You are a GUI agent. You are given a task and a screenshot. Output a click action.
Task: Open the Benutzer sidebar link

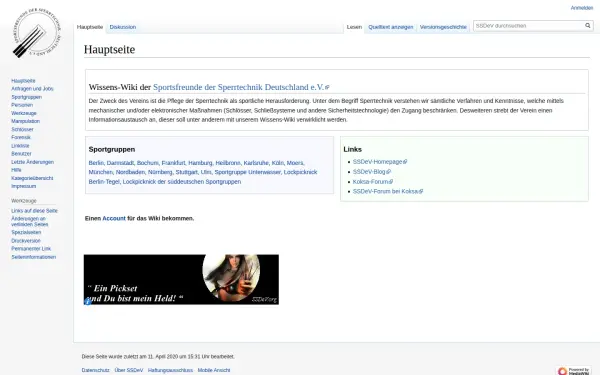click(21, 154)
